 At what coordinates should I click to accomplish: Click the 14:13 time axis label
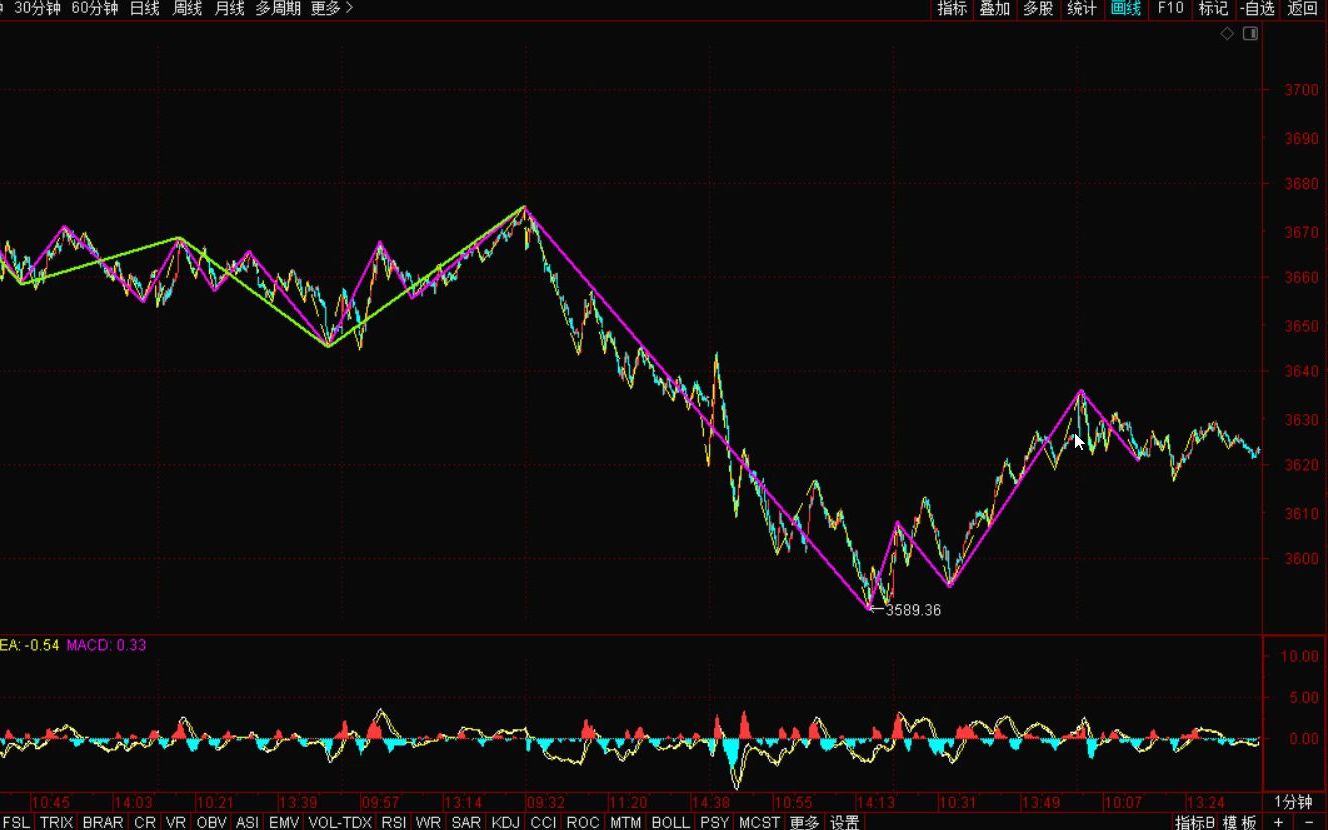pos(874,802)
